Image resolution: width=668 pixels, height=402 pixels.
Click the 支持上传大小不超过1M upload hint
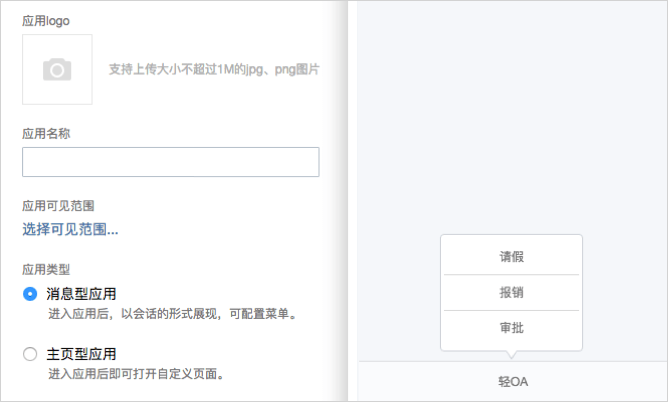214,69
